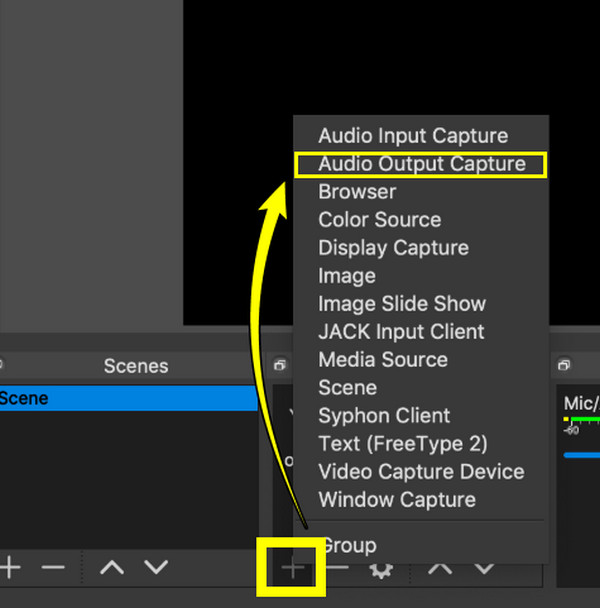
Task: Select the Image source option
Action: click(x=421, y=276)
